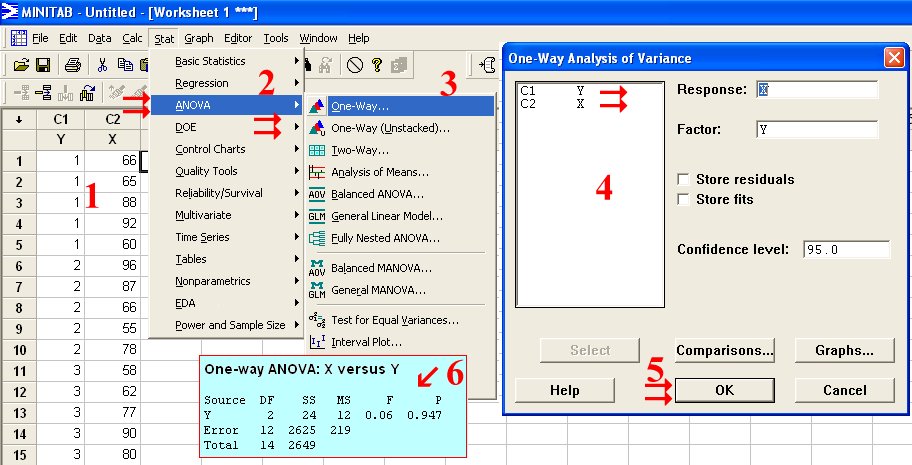Click the grayed first icon in second toolbar row

pyautogui.click(x=22, y=92)
